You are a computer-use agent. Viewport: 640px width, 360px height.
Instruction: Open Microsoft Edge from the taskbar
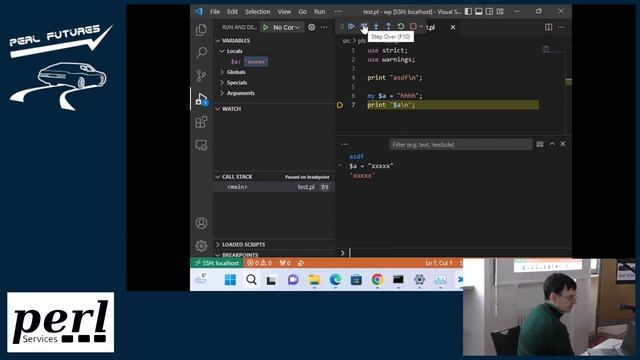pos(336,280)
